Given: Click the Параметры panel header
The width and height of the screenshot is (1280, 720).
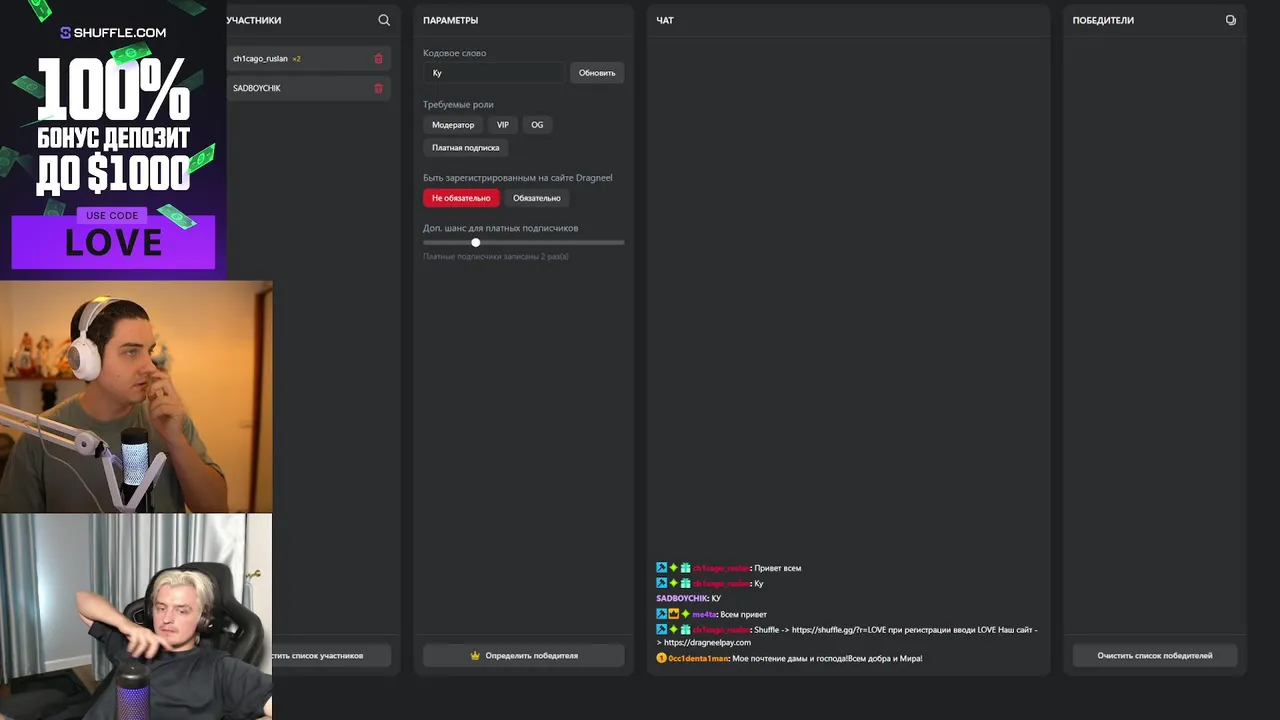Looking at the screenshot, I should click(x=450, y=20).
